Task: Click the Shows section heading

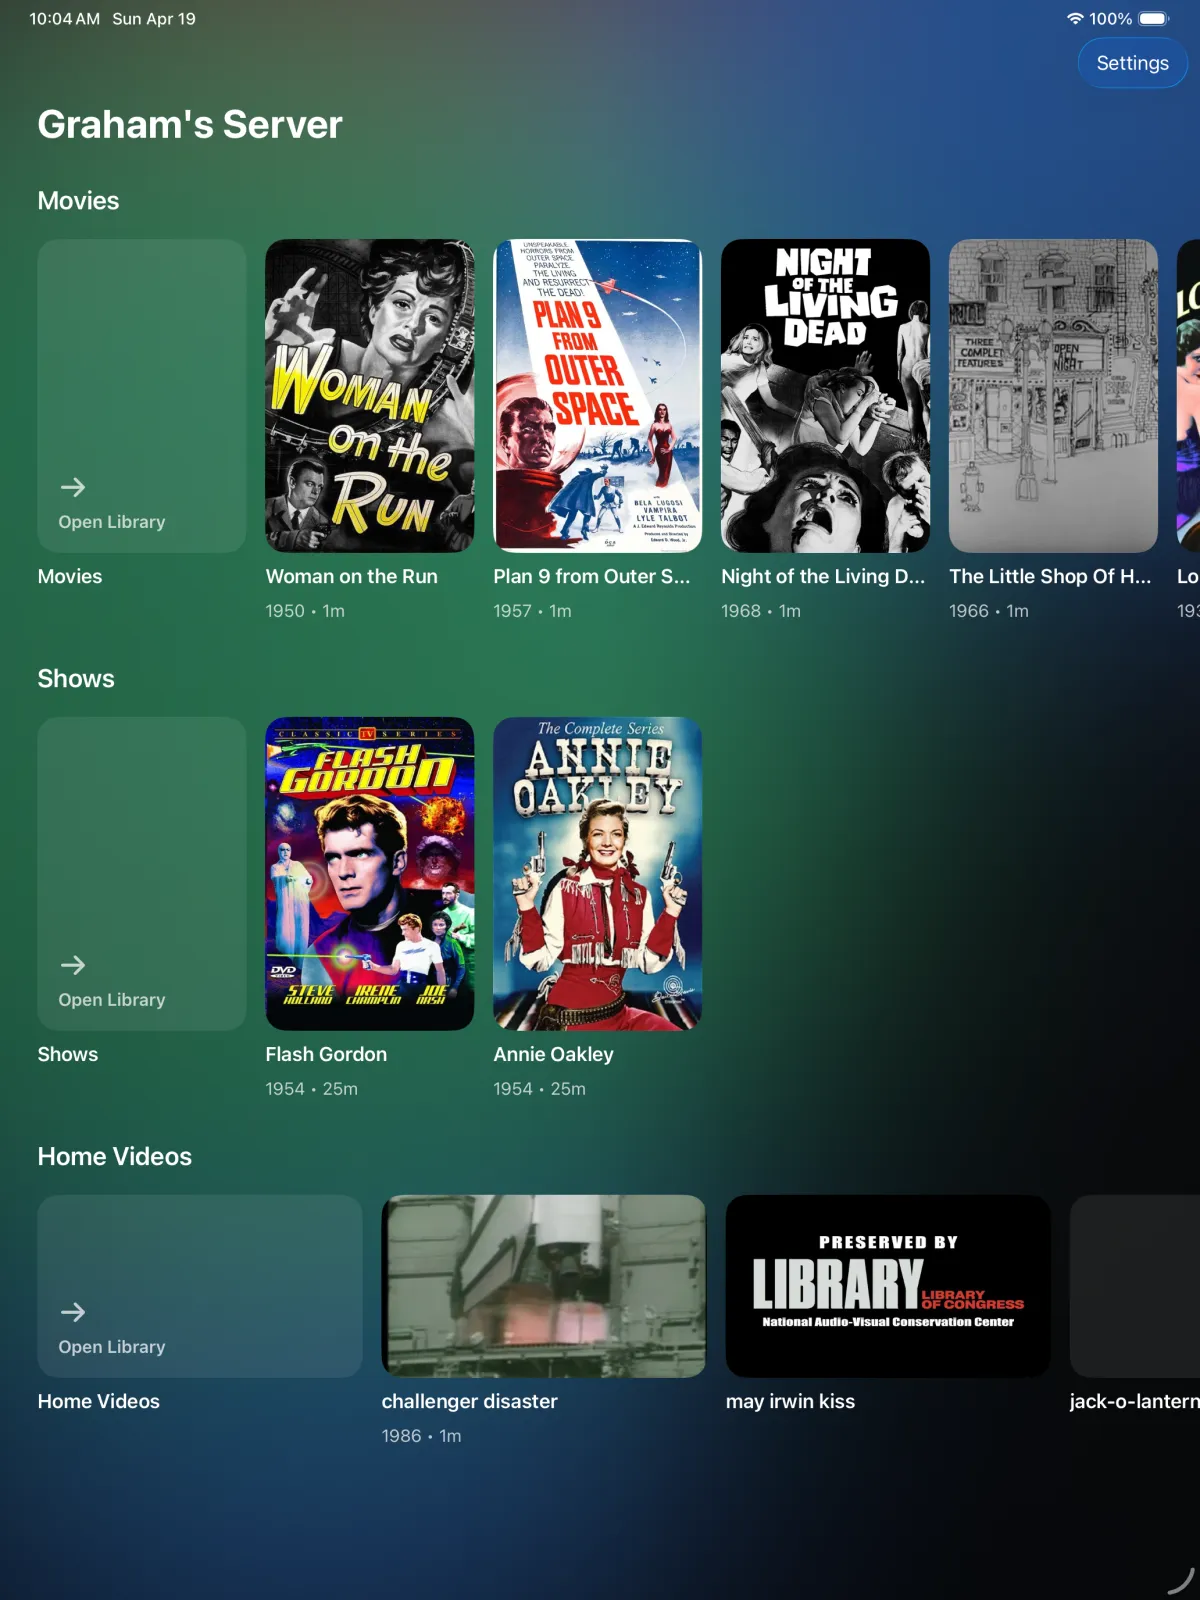Action: pyautogui.click(x=76, y=679)
